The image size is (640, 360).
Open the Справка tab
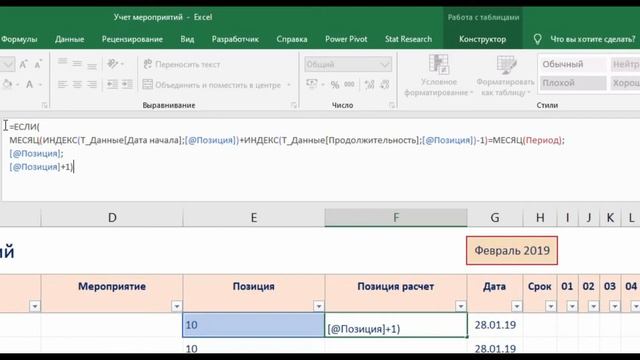point(292,39)
